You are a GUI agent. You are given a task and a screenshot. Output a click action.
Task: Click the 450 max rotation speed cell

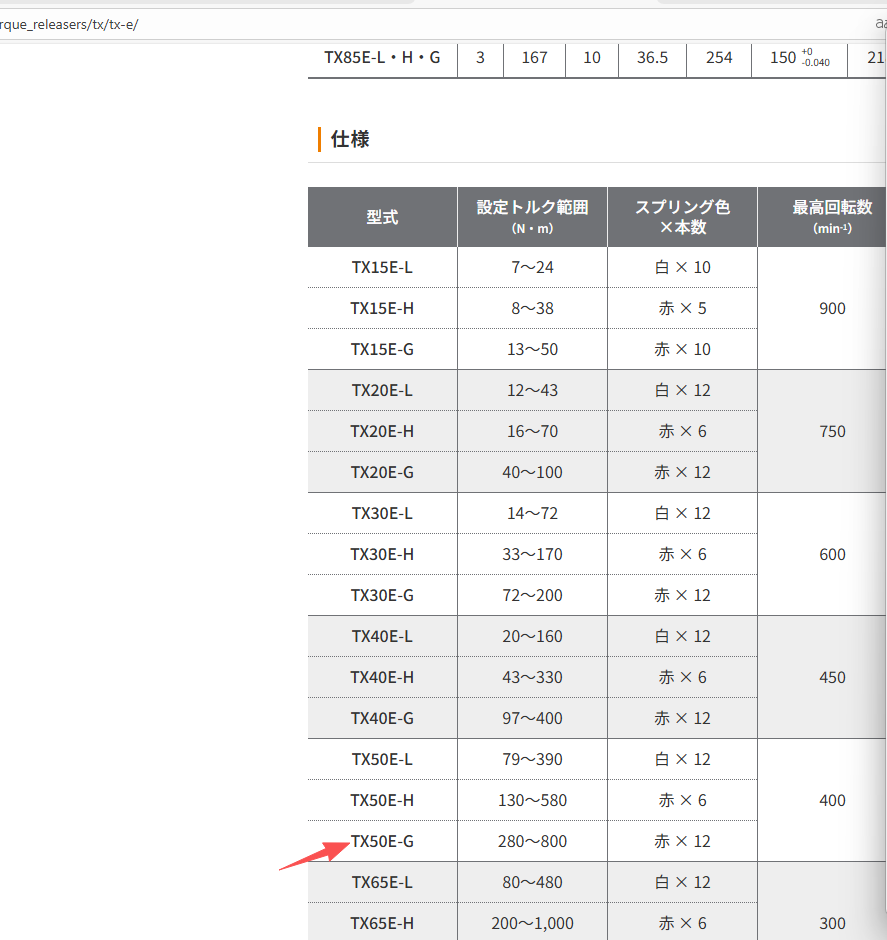tap(831, 678)
